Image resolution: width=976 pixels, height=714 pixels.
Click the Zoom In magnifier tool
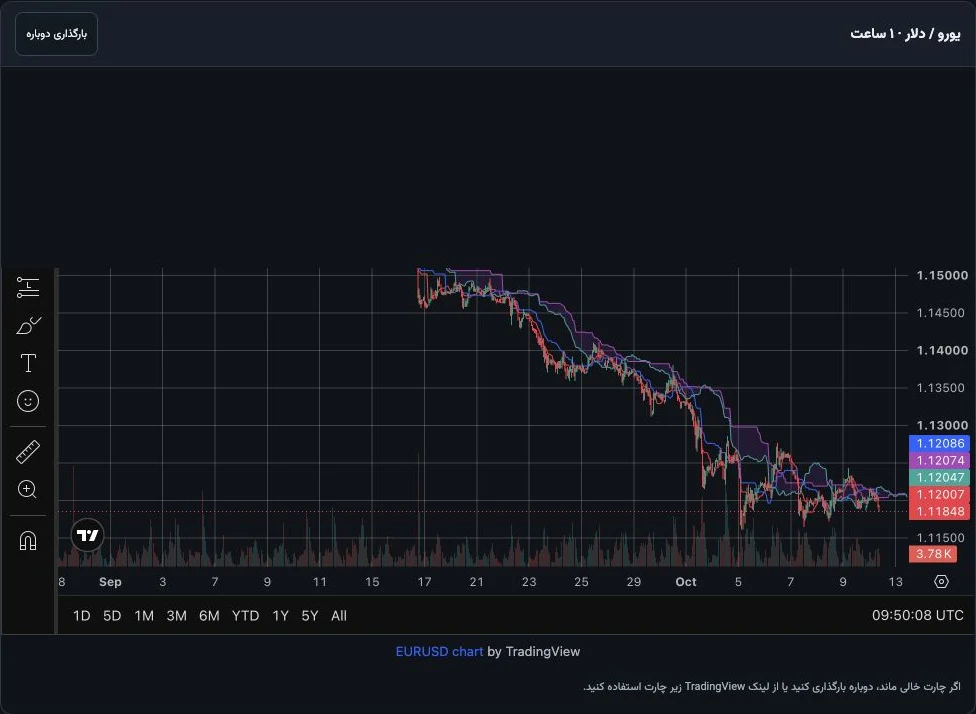(x=28, y=489)
